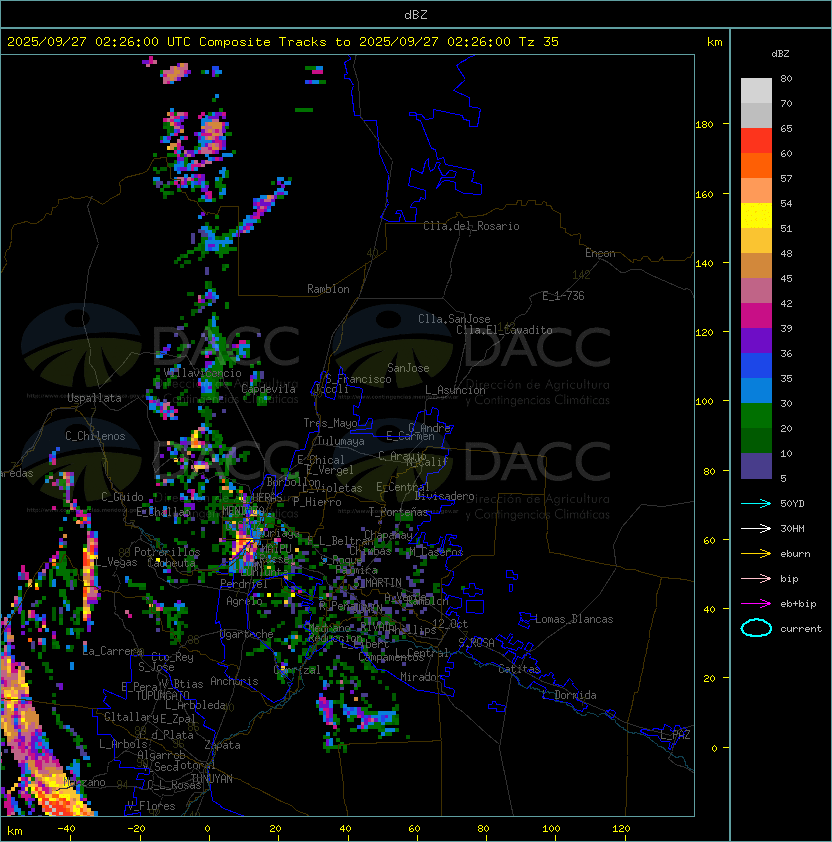Image resolution: width=832 pixels, height=842 pixels.
Task: Click the 'Villavicencio' map label
Action: [202, 373]
